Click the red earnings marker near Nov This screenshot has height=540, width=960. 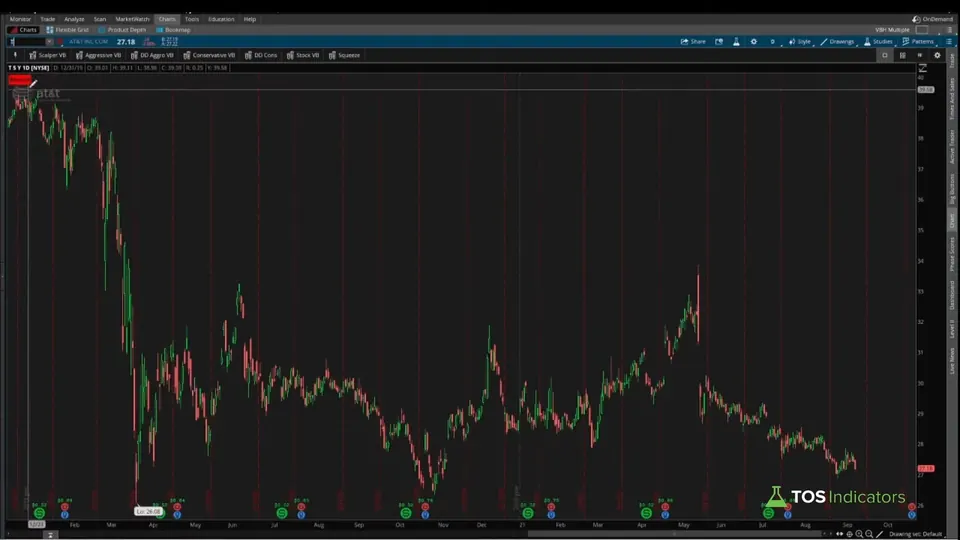425,508
